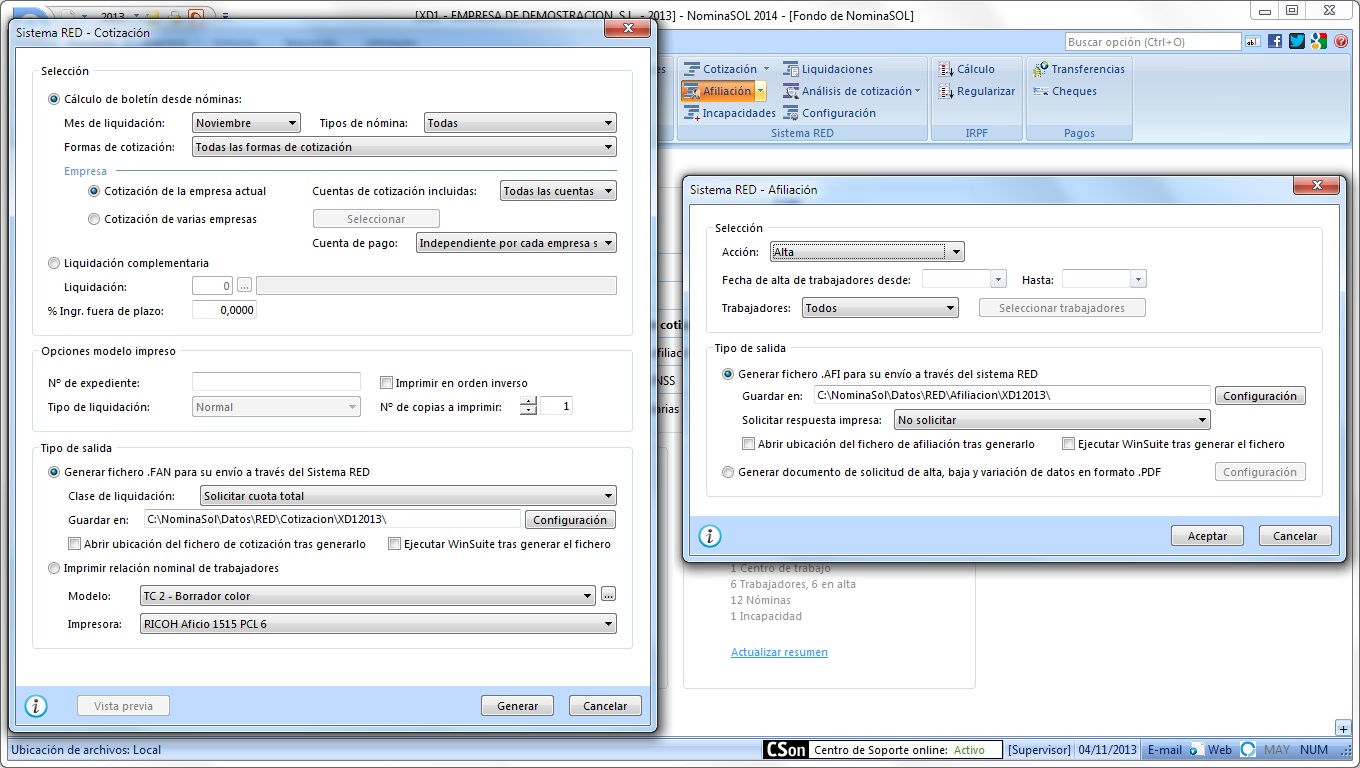Select Cálculo de boletín desde nóminas option
This screenshot has height=768, width=1360.
click(54, 99)
